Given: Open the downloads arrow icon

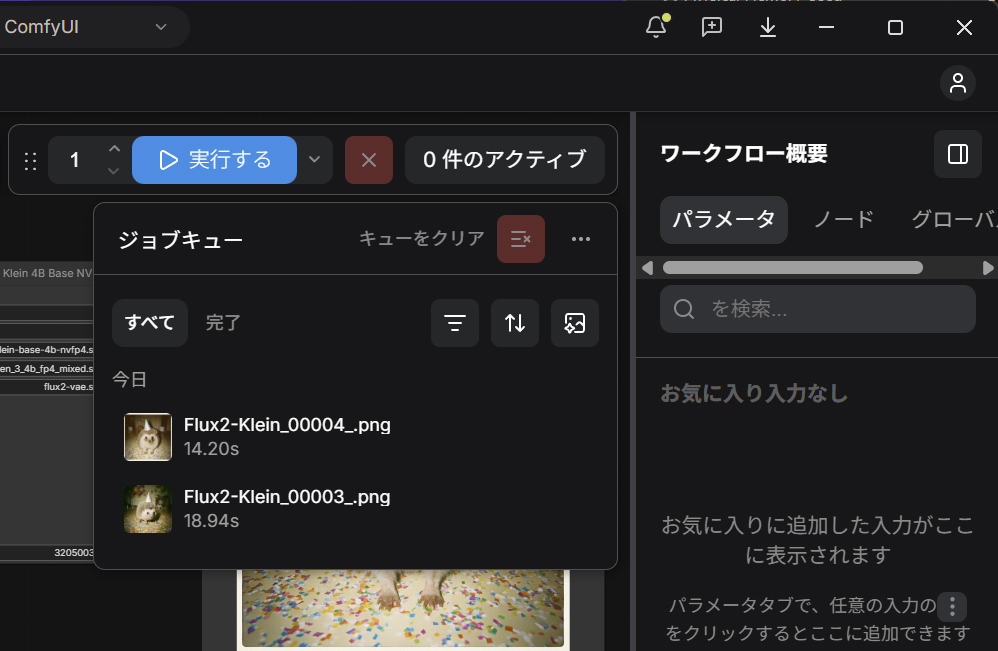Looking at the screenshot, I should (x=768, y=27).
